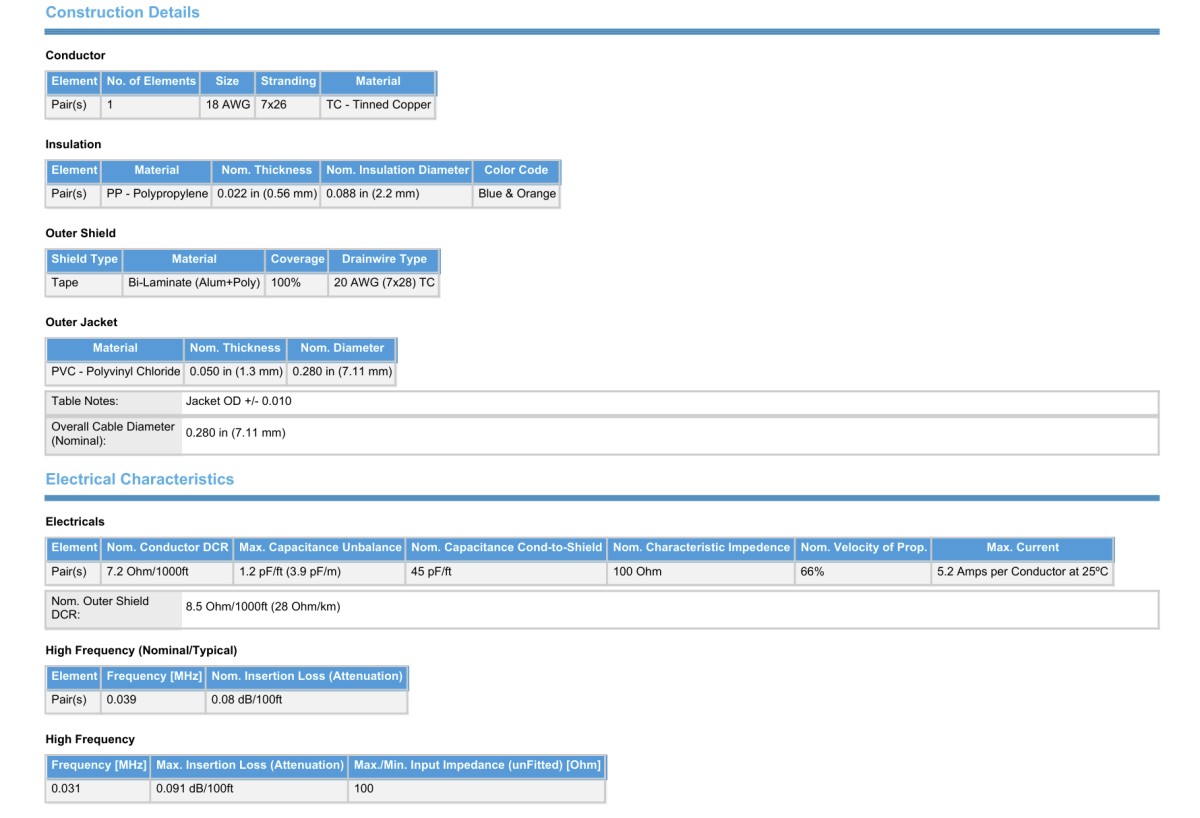This screenshot has width=1200, height=818.
Task: Select the 0.091 dB/100ft insertion loss cell
Action: click(x=195, y=789)
